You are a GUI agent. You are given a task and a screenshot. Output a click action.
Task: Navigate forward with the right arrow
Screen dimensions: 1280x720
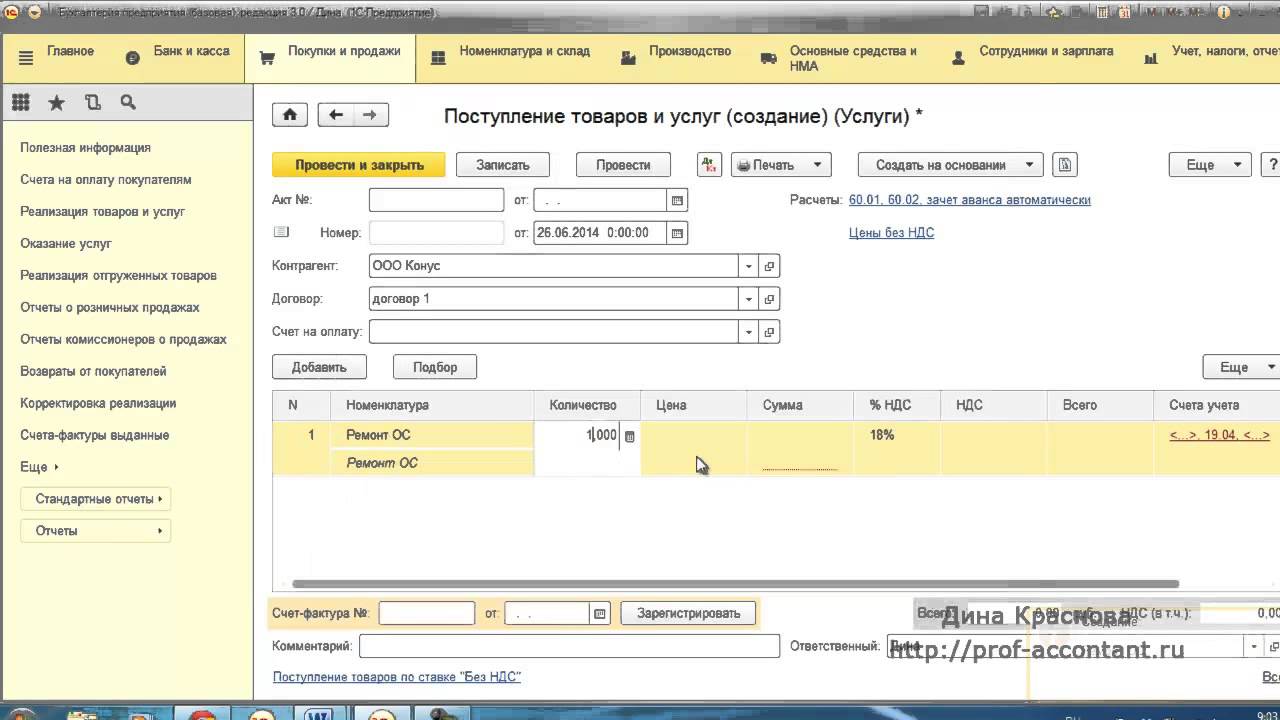[x=370, y=115]
